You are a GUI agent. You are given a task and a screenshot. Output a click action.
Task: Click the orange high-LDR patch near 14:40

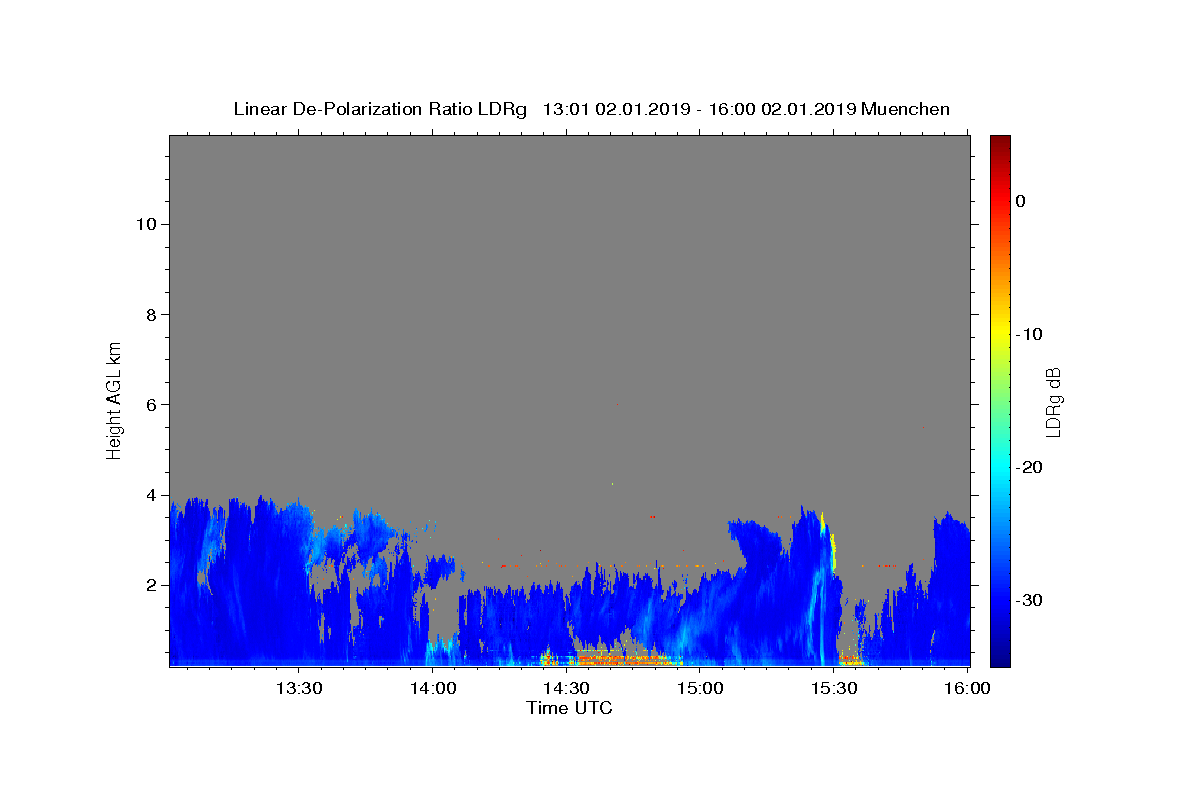point(620,659)
